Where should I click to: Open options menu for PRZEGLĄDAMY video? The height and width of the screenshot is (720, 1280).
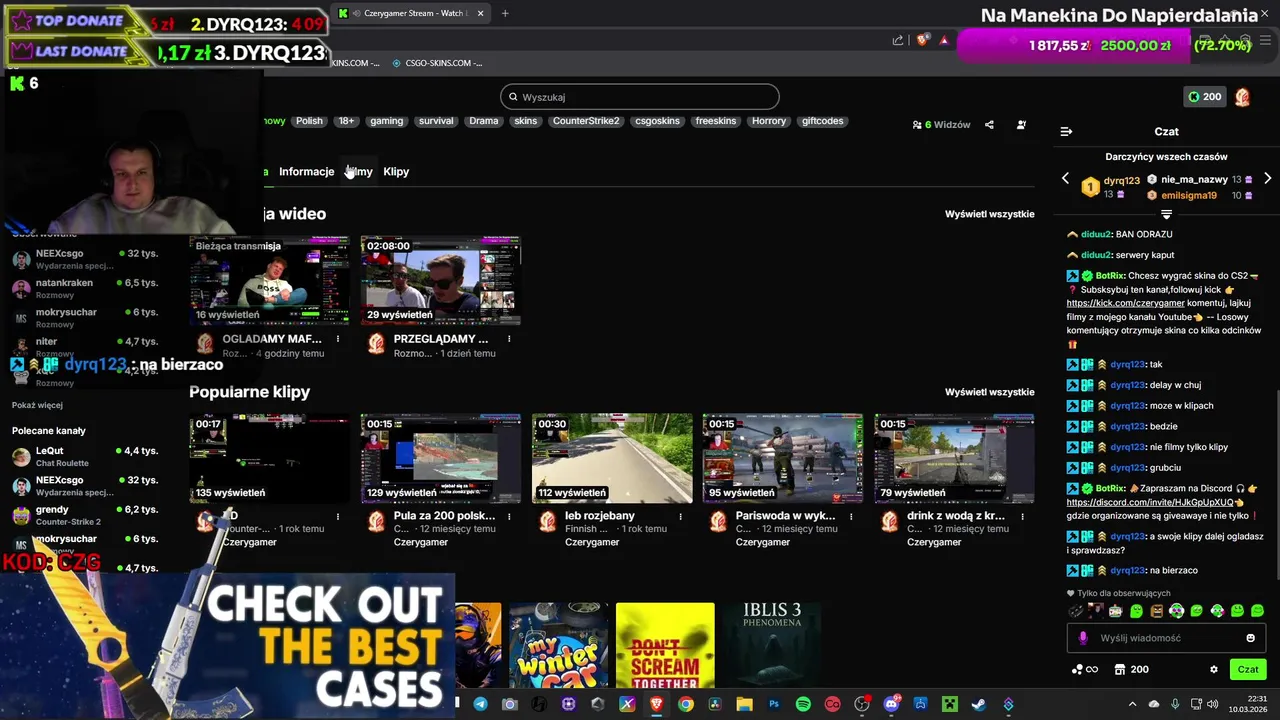(x=509, y=339)
